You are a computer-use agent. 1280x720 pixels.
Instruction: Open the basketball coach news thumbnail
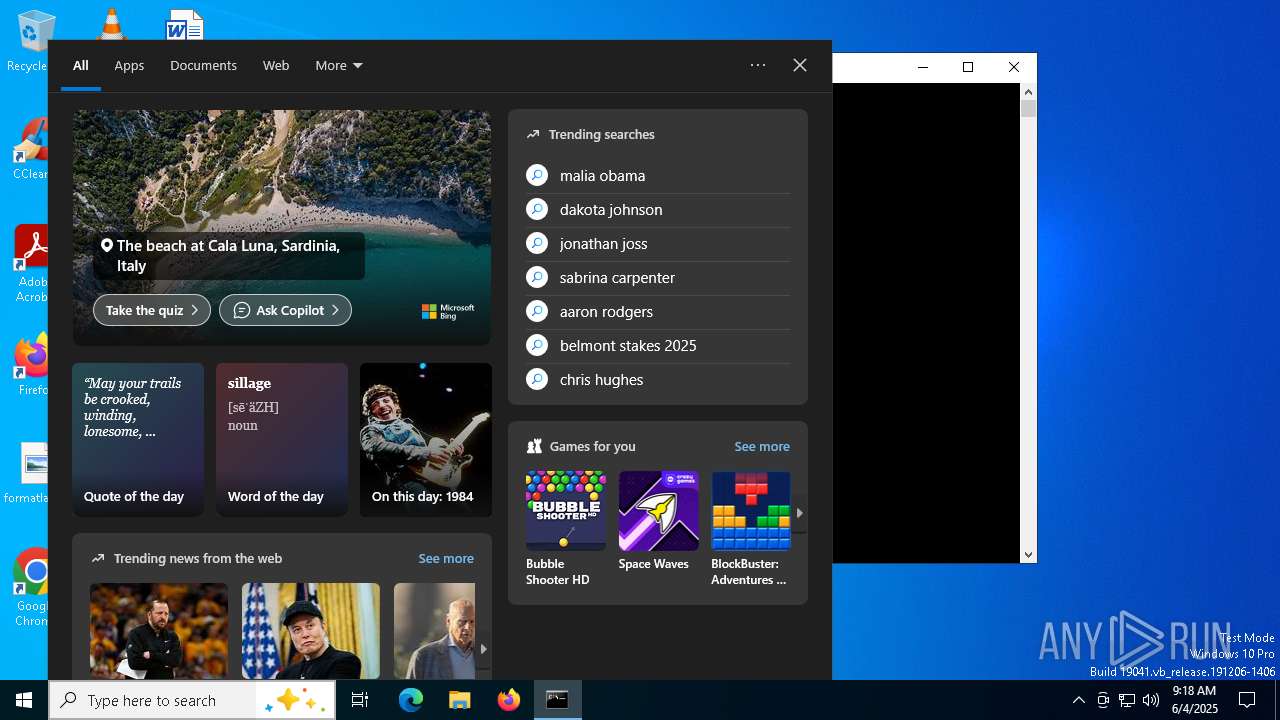(159, 631)
